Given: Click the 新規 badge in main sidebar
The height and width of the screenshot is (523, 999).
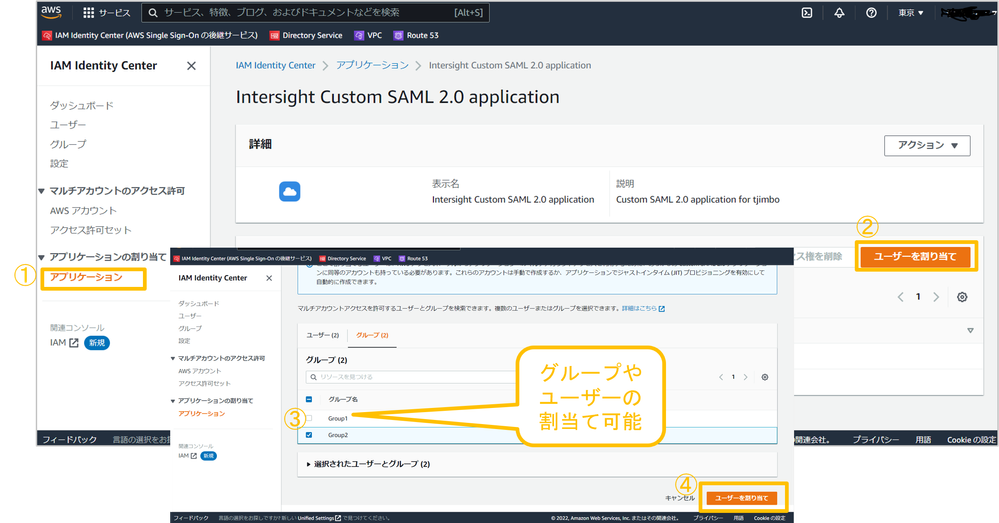Looking at the screenshot, I should point(97,343).
